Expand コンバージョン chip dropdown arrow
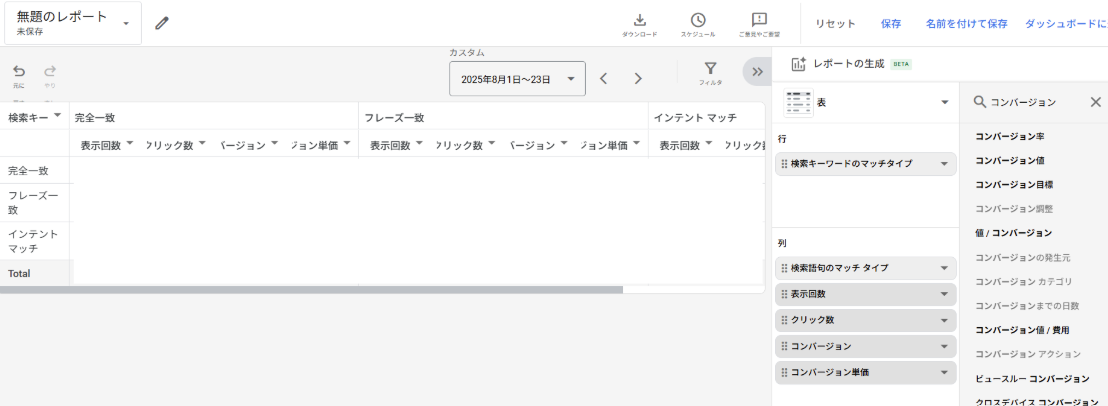Screen dimensions: 1108x406 (x=944, y=347)
